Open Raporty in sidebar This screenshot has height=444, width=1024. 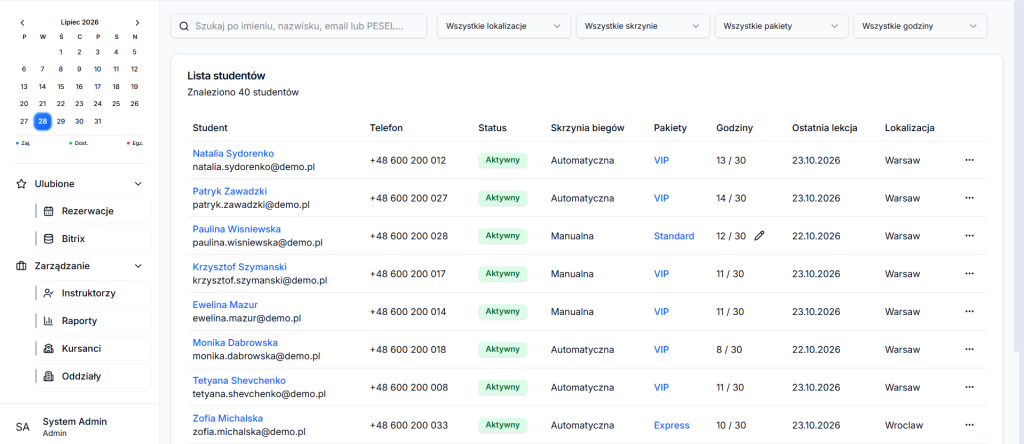click(x=93, y=321)
